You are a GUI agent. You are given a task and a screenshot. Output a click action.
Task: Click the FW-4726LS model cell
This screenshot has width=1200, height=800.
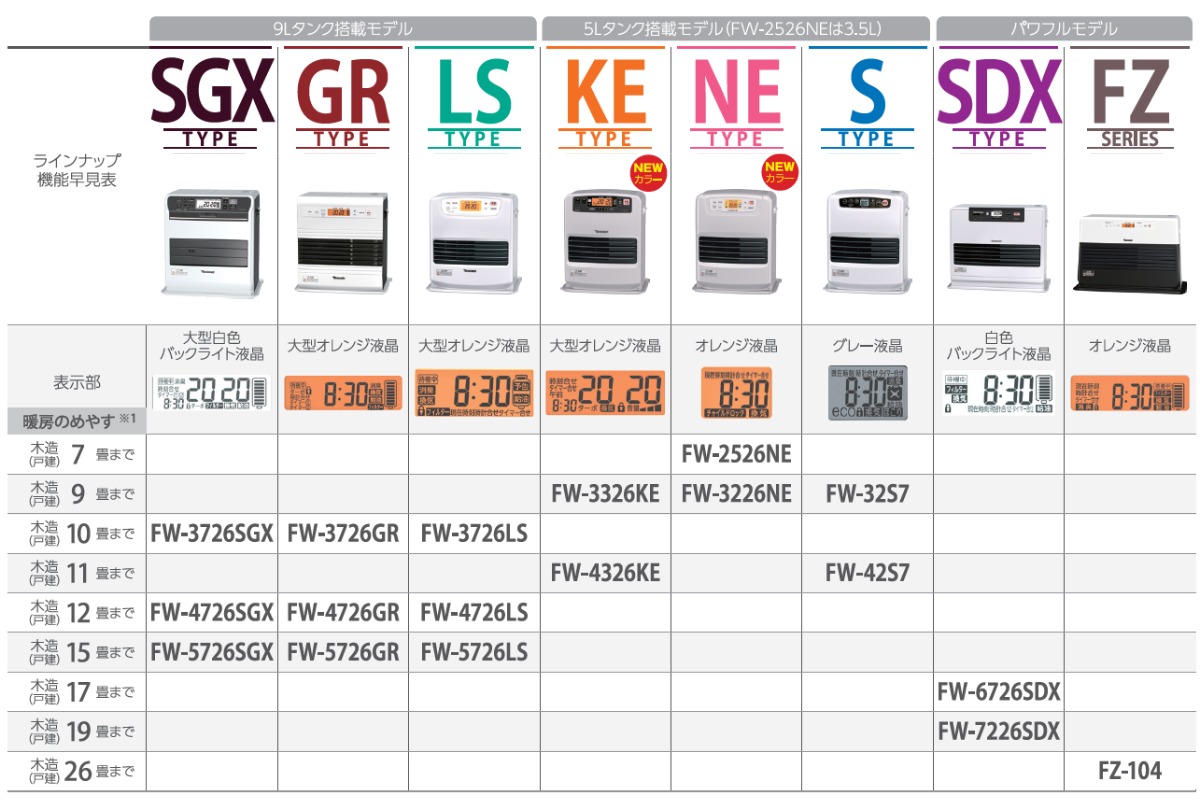click(474, 612)
